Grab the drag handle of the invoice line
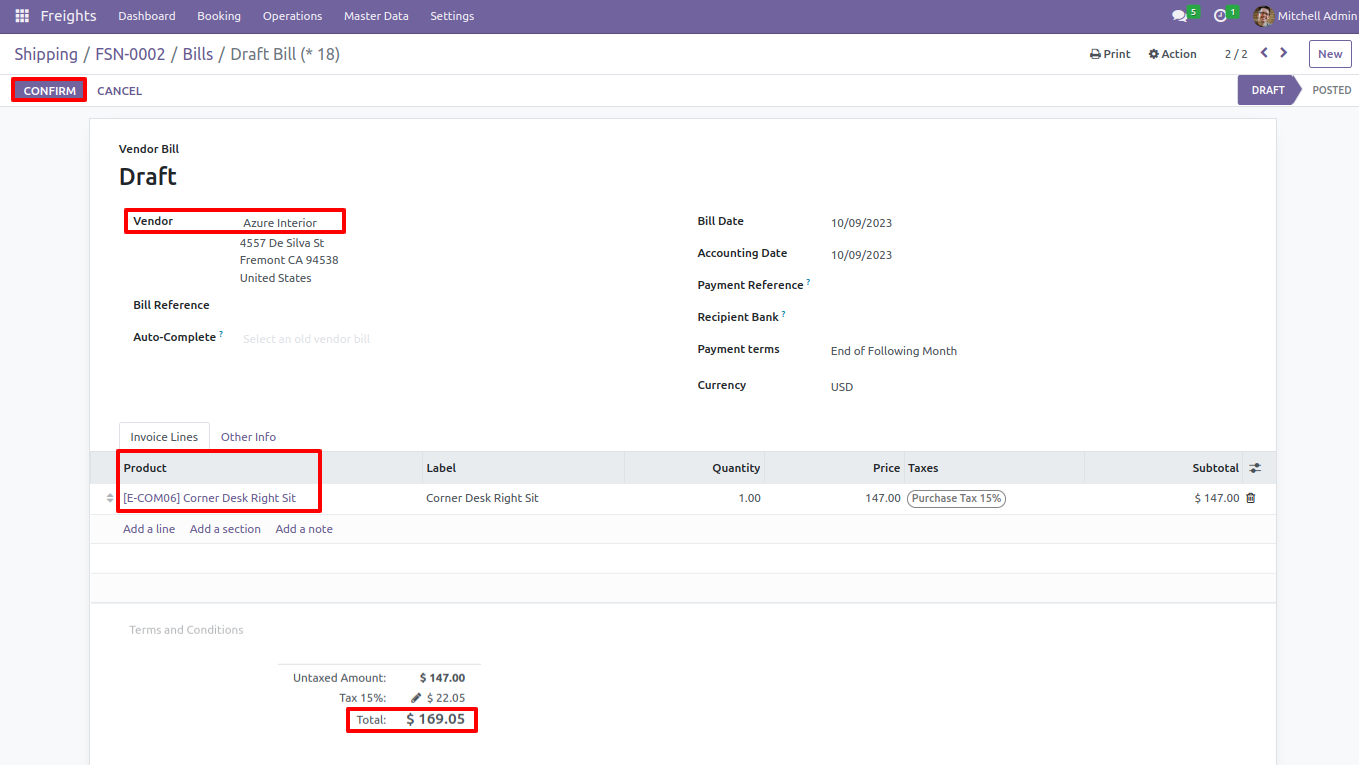This screenshot has width=1359, height=765. click(110, 498)
